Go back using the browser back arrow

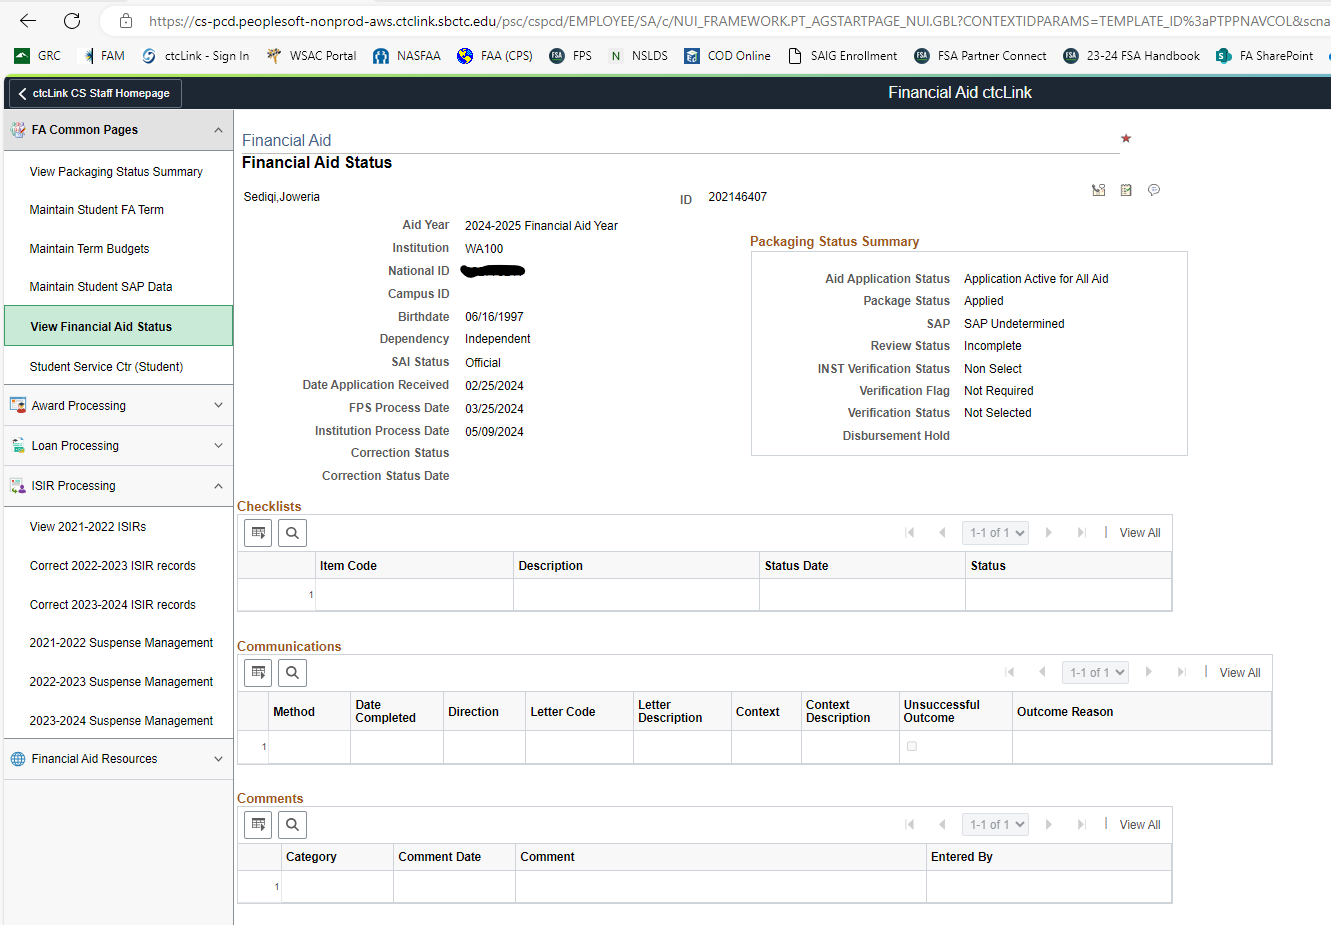[x=28, y=20]
